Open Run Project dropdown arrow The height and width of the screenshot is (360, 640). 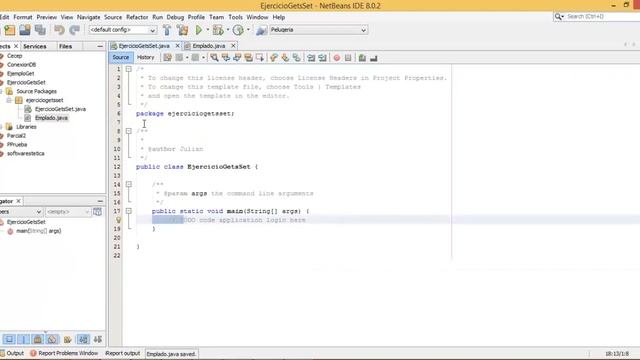coord(207,30)
